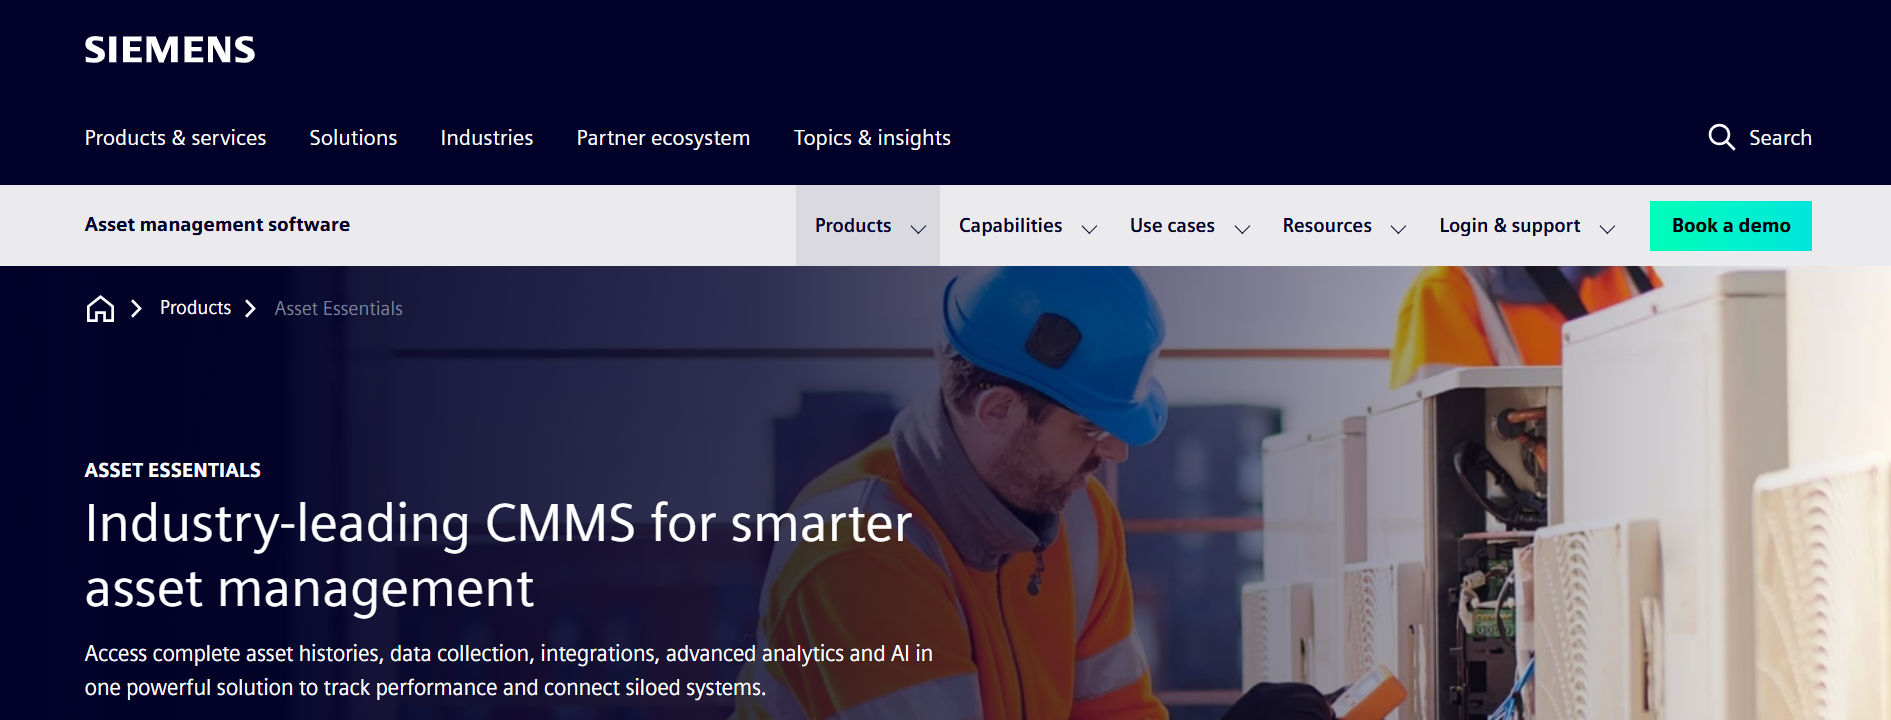Open Products & services menu

(175, 138)
